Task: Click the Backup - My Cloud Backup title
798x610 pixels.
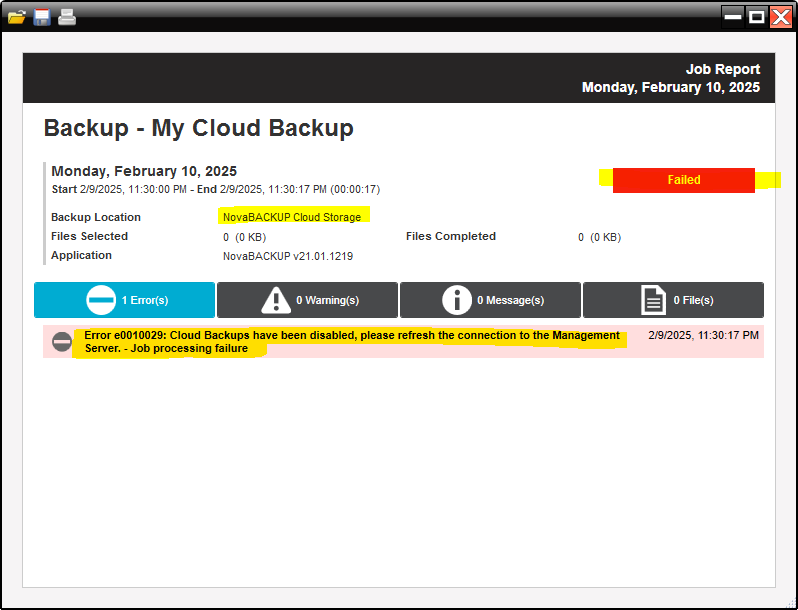Action: (x=198, y=128)
